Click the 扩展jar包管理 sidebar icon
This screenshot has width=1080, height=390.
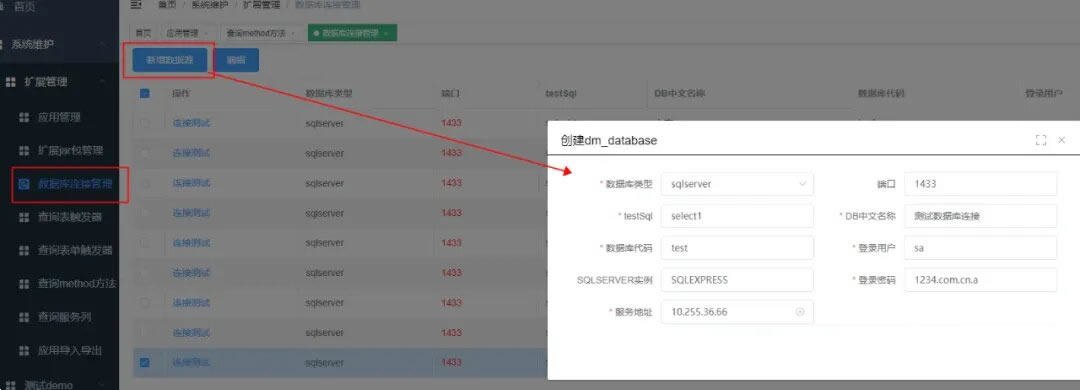click(x=24, y=150)
